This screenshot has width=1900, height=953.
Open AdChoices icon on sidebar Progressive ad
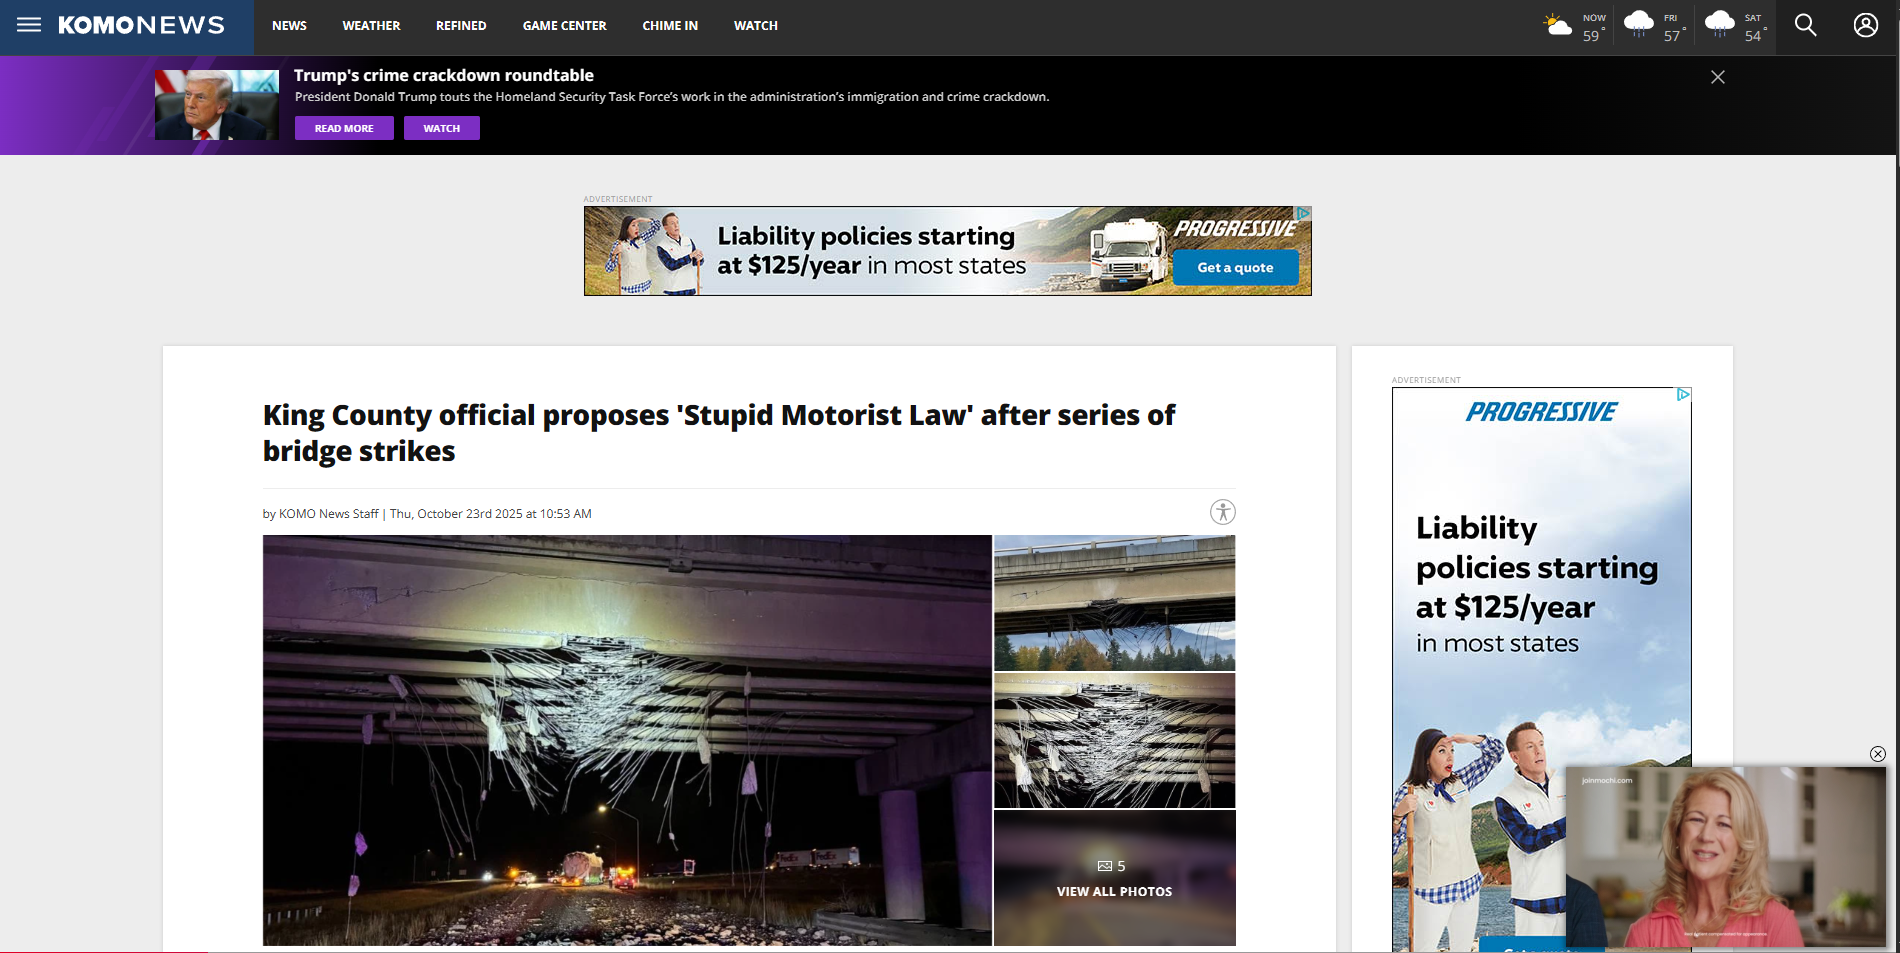point(1683,395)
